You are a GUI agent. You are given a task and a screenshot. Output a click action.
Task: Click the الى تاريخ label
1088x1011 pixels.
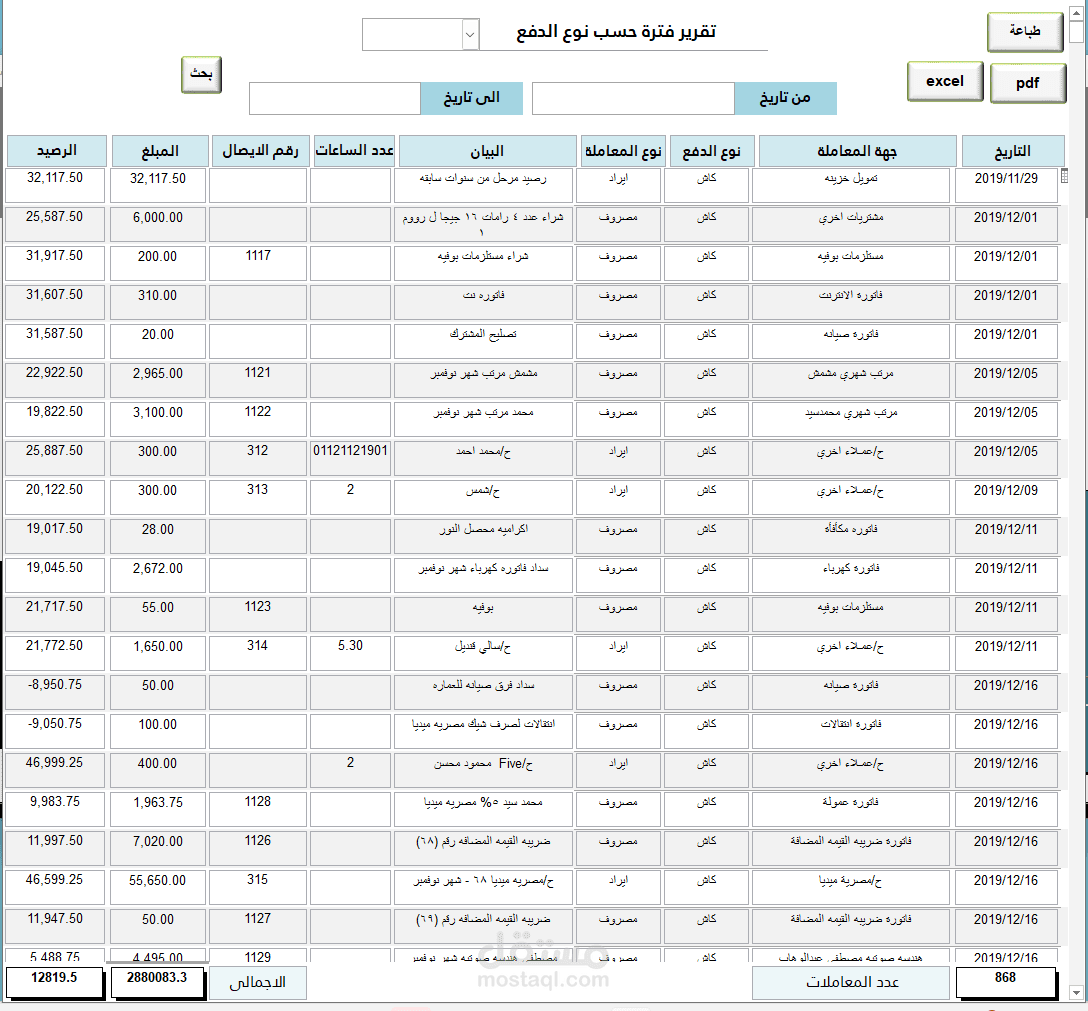coord(472,98)
